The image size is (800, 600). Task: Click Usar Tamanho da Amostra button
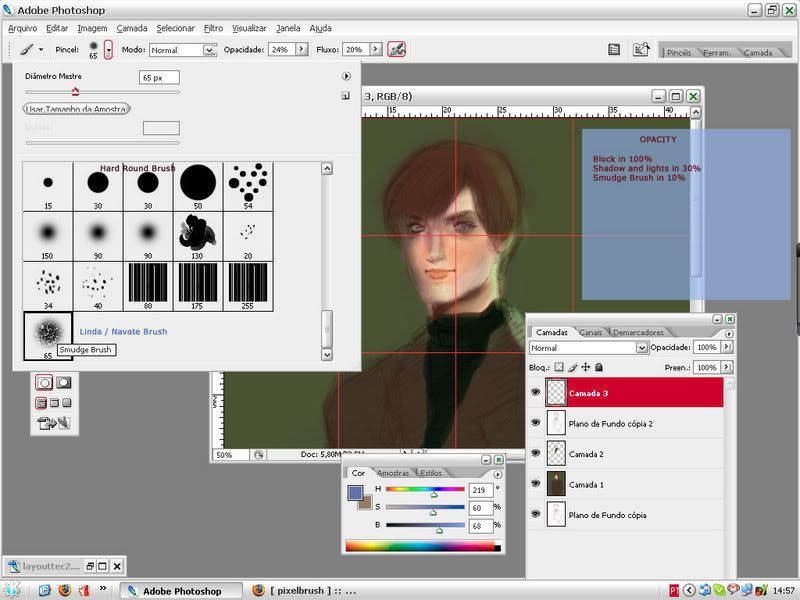tap(77, 108)
